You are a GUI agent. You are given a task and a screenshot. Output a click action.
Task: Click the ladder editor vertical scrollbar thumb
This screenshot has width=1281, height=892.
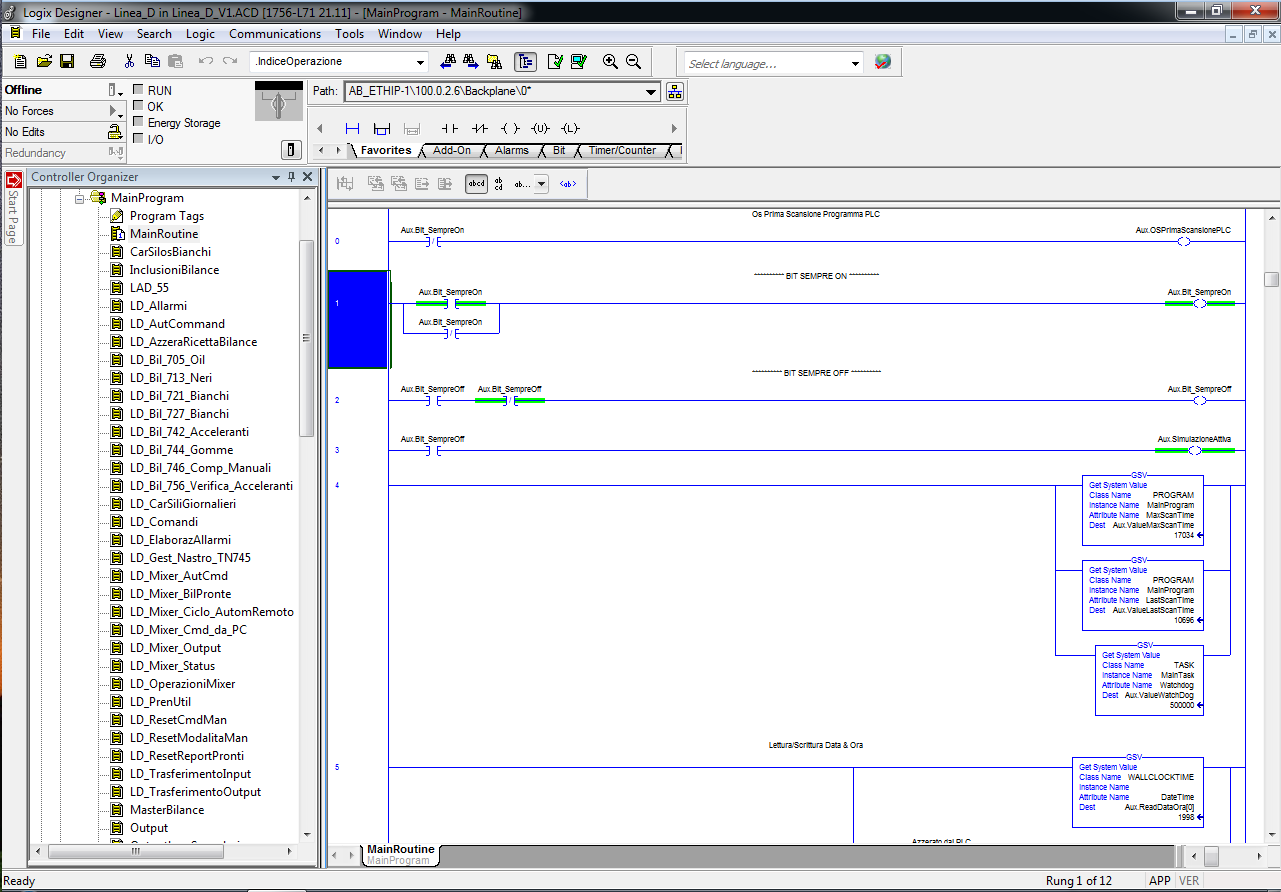tap(1271, 279)
